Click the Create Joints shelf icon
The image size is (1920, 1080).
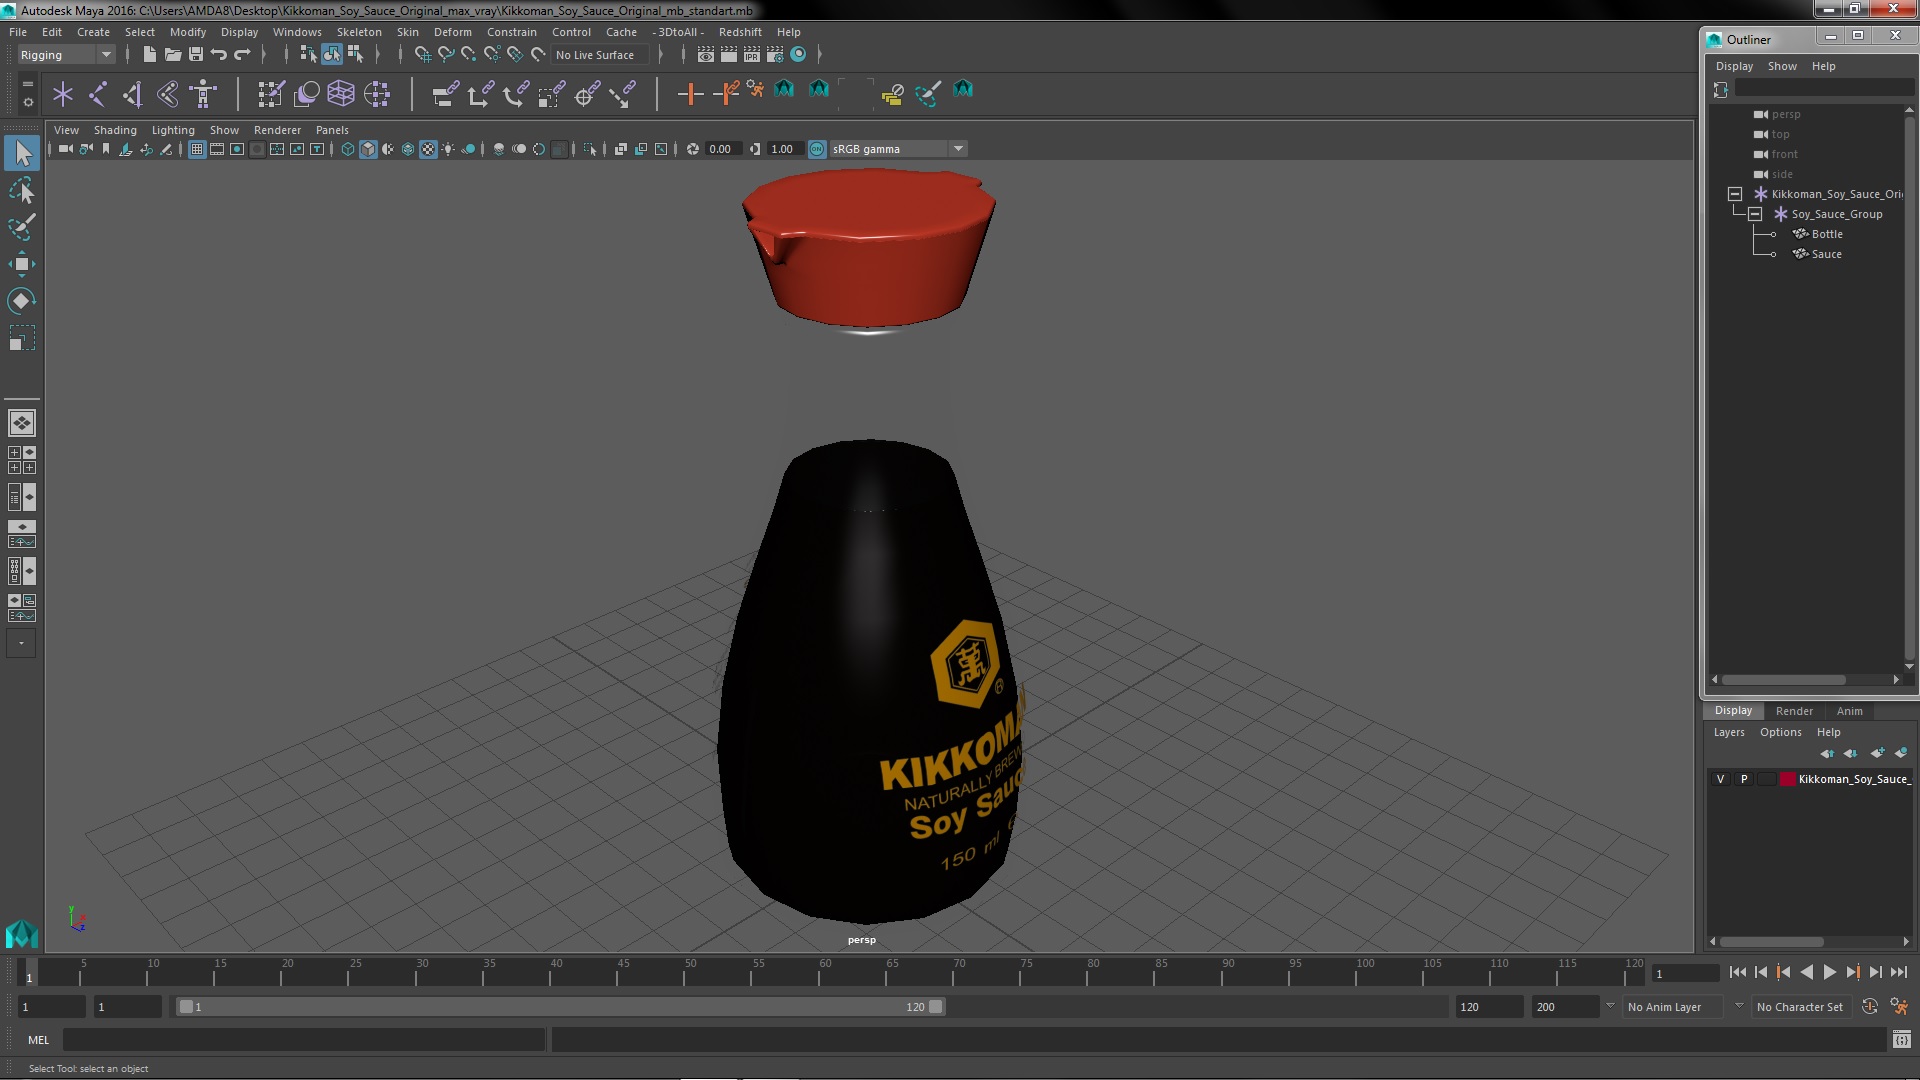(x=98, y=94)
